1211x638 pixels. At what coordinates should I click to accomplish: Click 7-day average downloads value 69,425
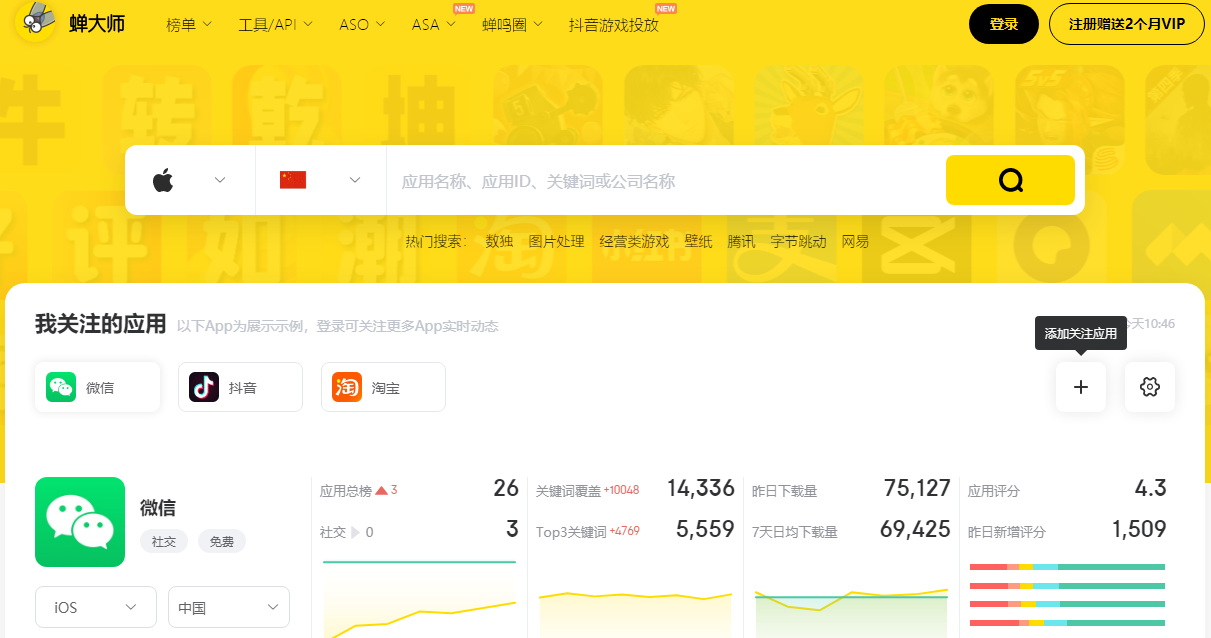[915, 530]
